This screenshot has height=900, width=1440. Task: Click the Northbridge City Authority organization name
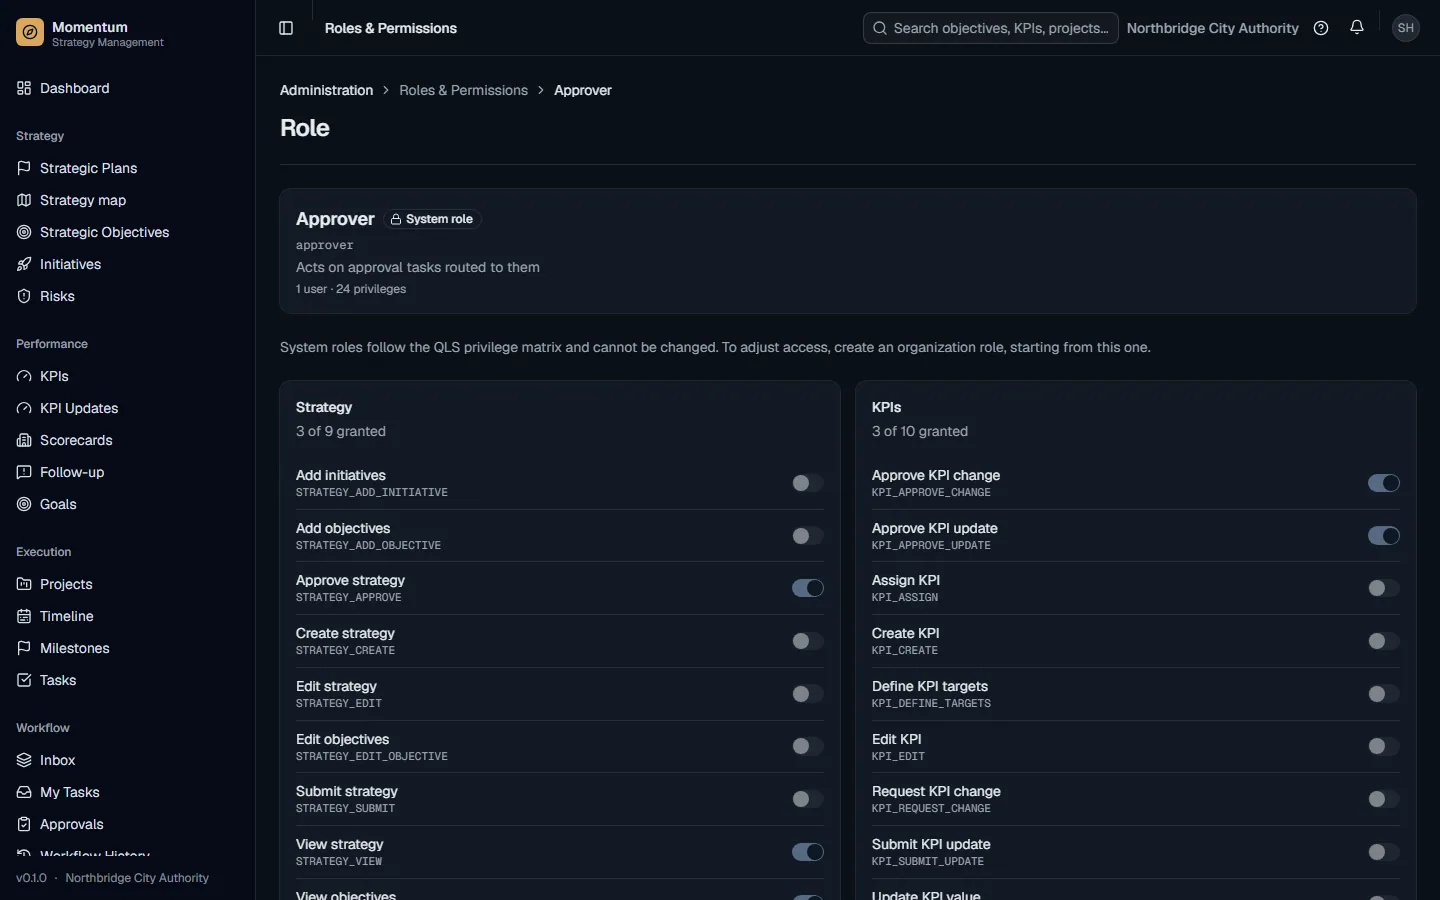pyautogui.click(x=1212, y=28)
